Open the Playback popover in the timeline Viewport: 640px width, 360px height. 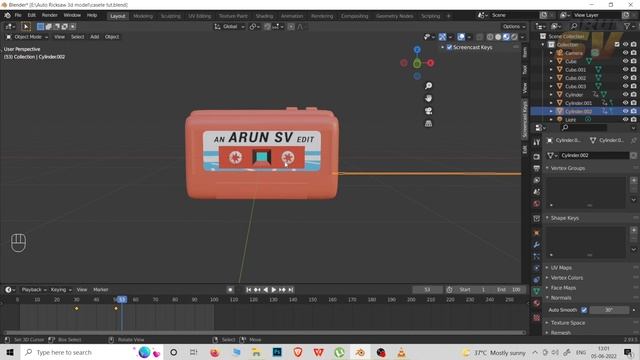click(34, 290)
